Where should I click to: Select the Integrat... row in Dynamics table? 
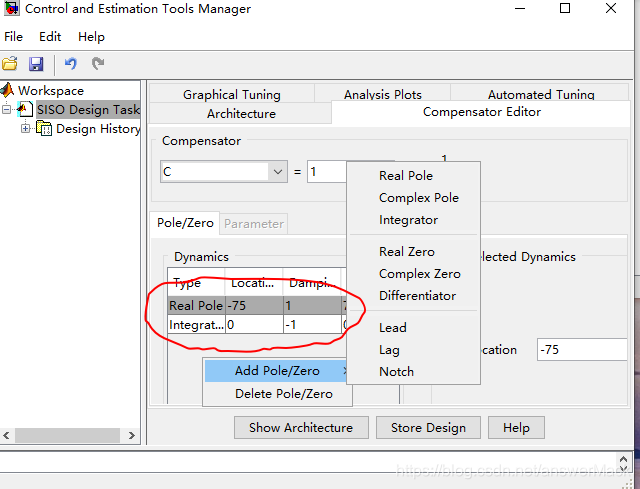click(x=257, y=325)
